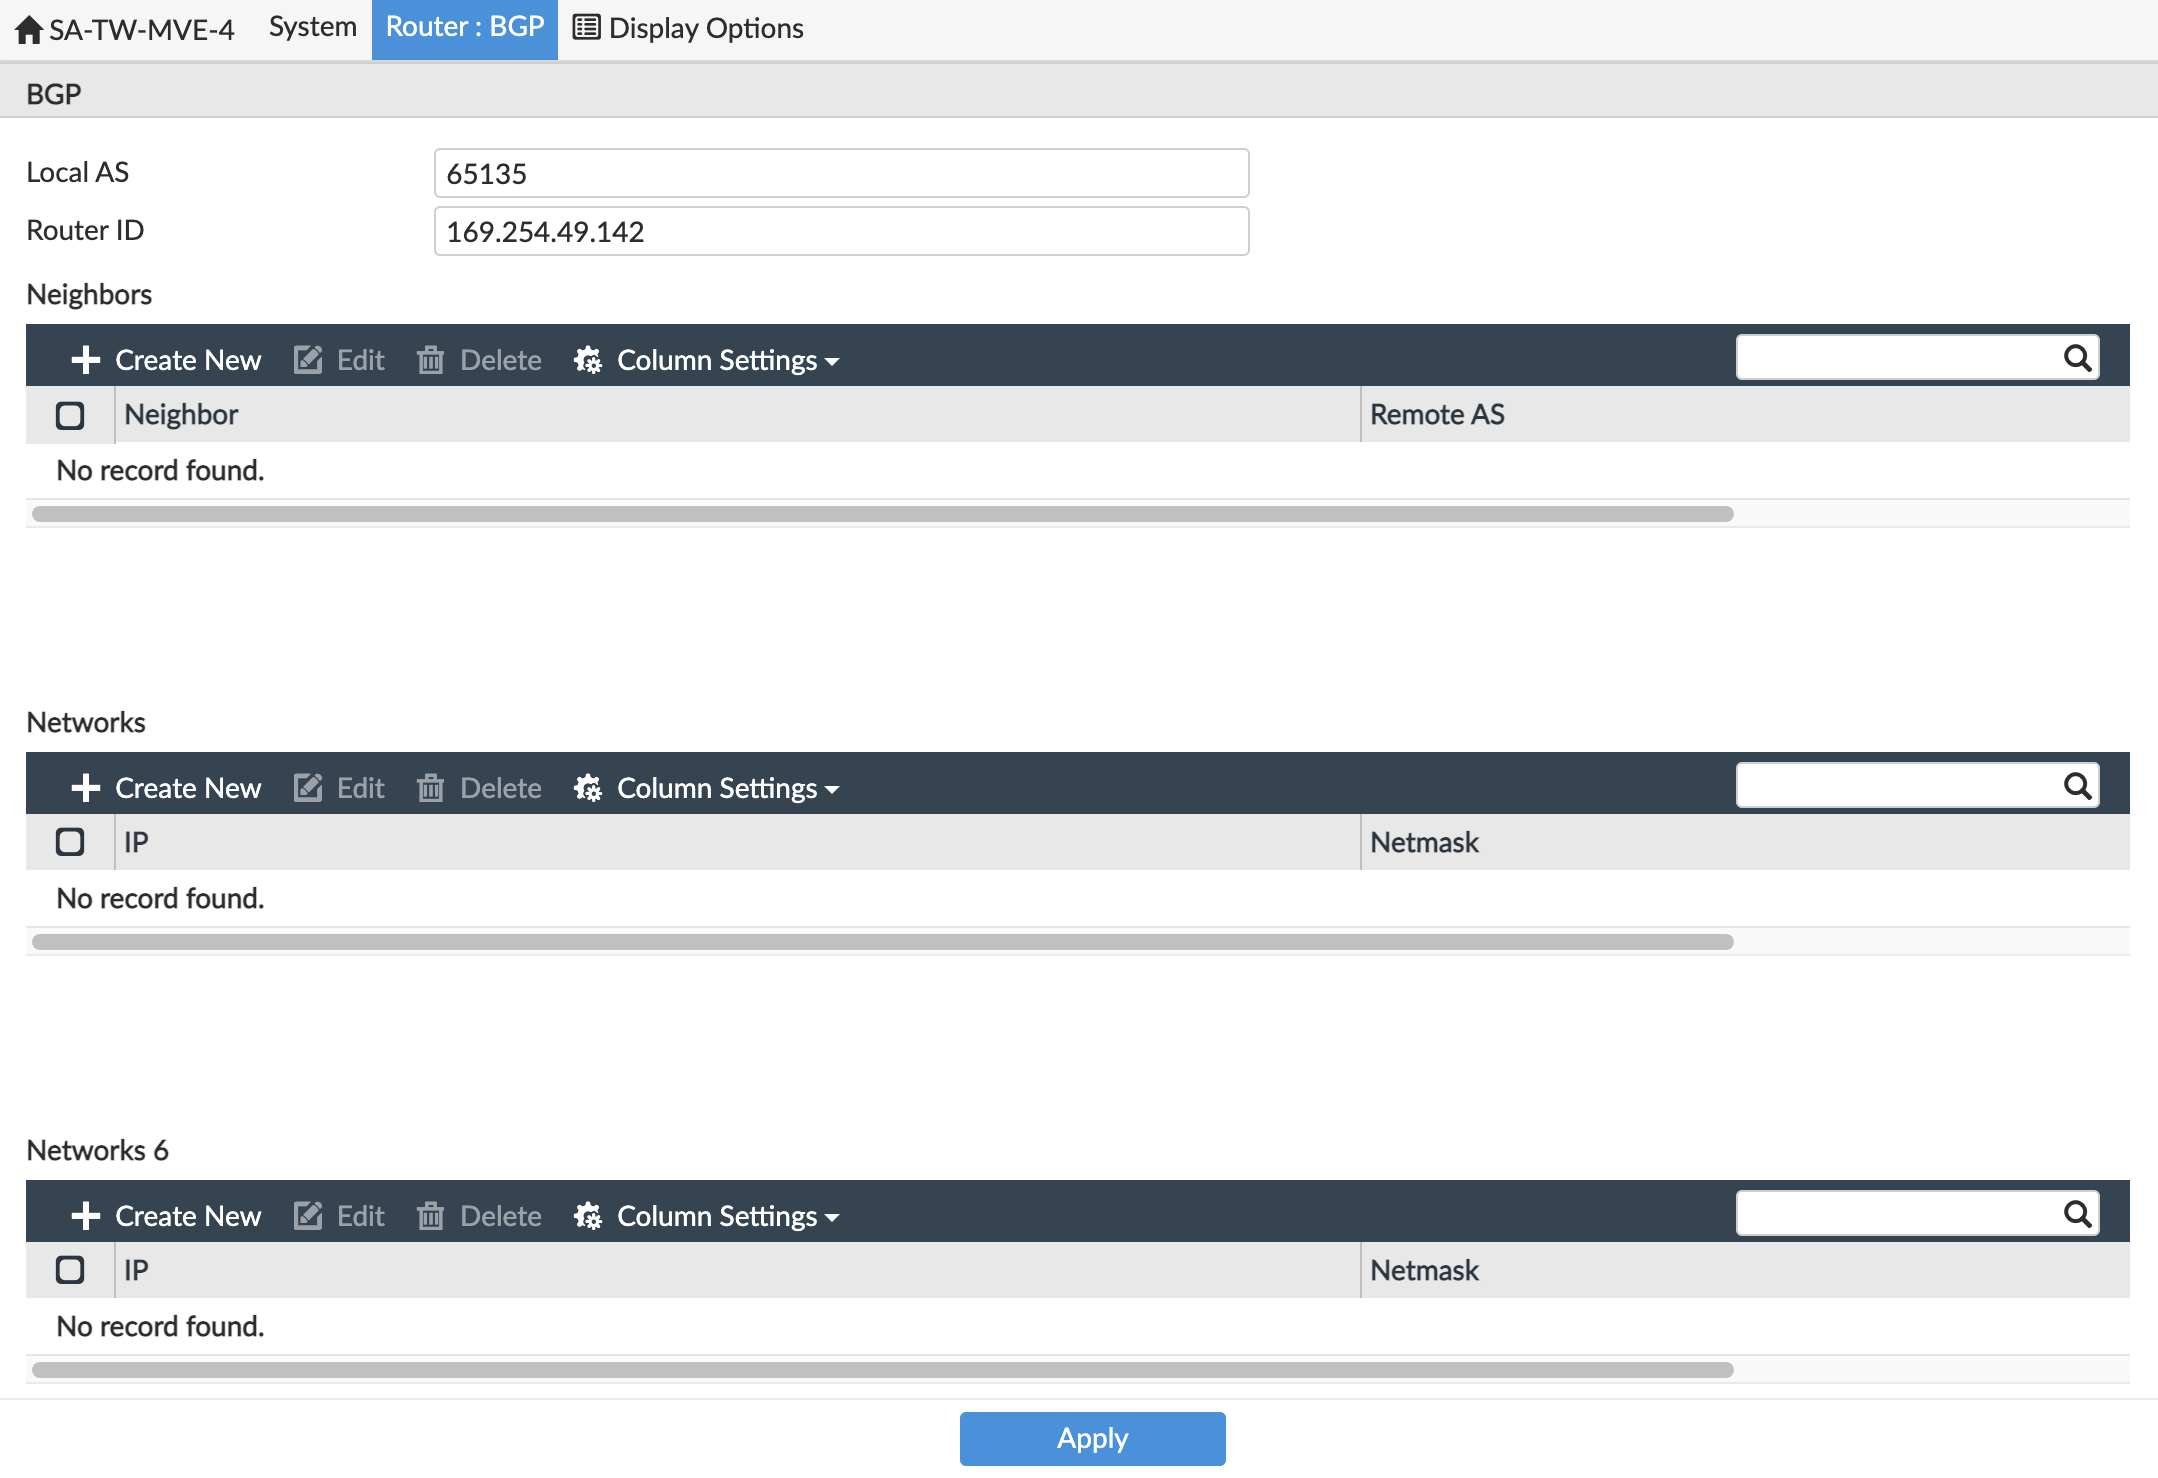Check the select-all checkbox in Neighbors table
Screen dimensions: 2158x1478
point(69,414)
